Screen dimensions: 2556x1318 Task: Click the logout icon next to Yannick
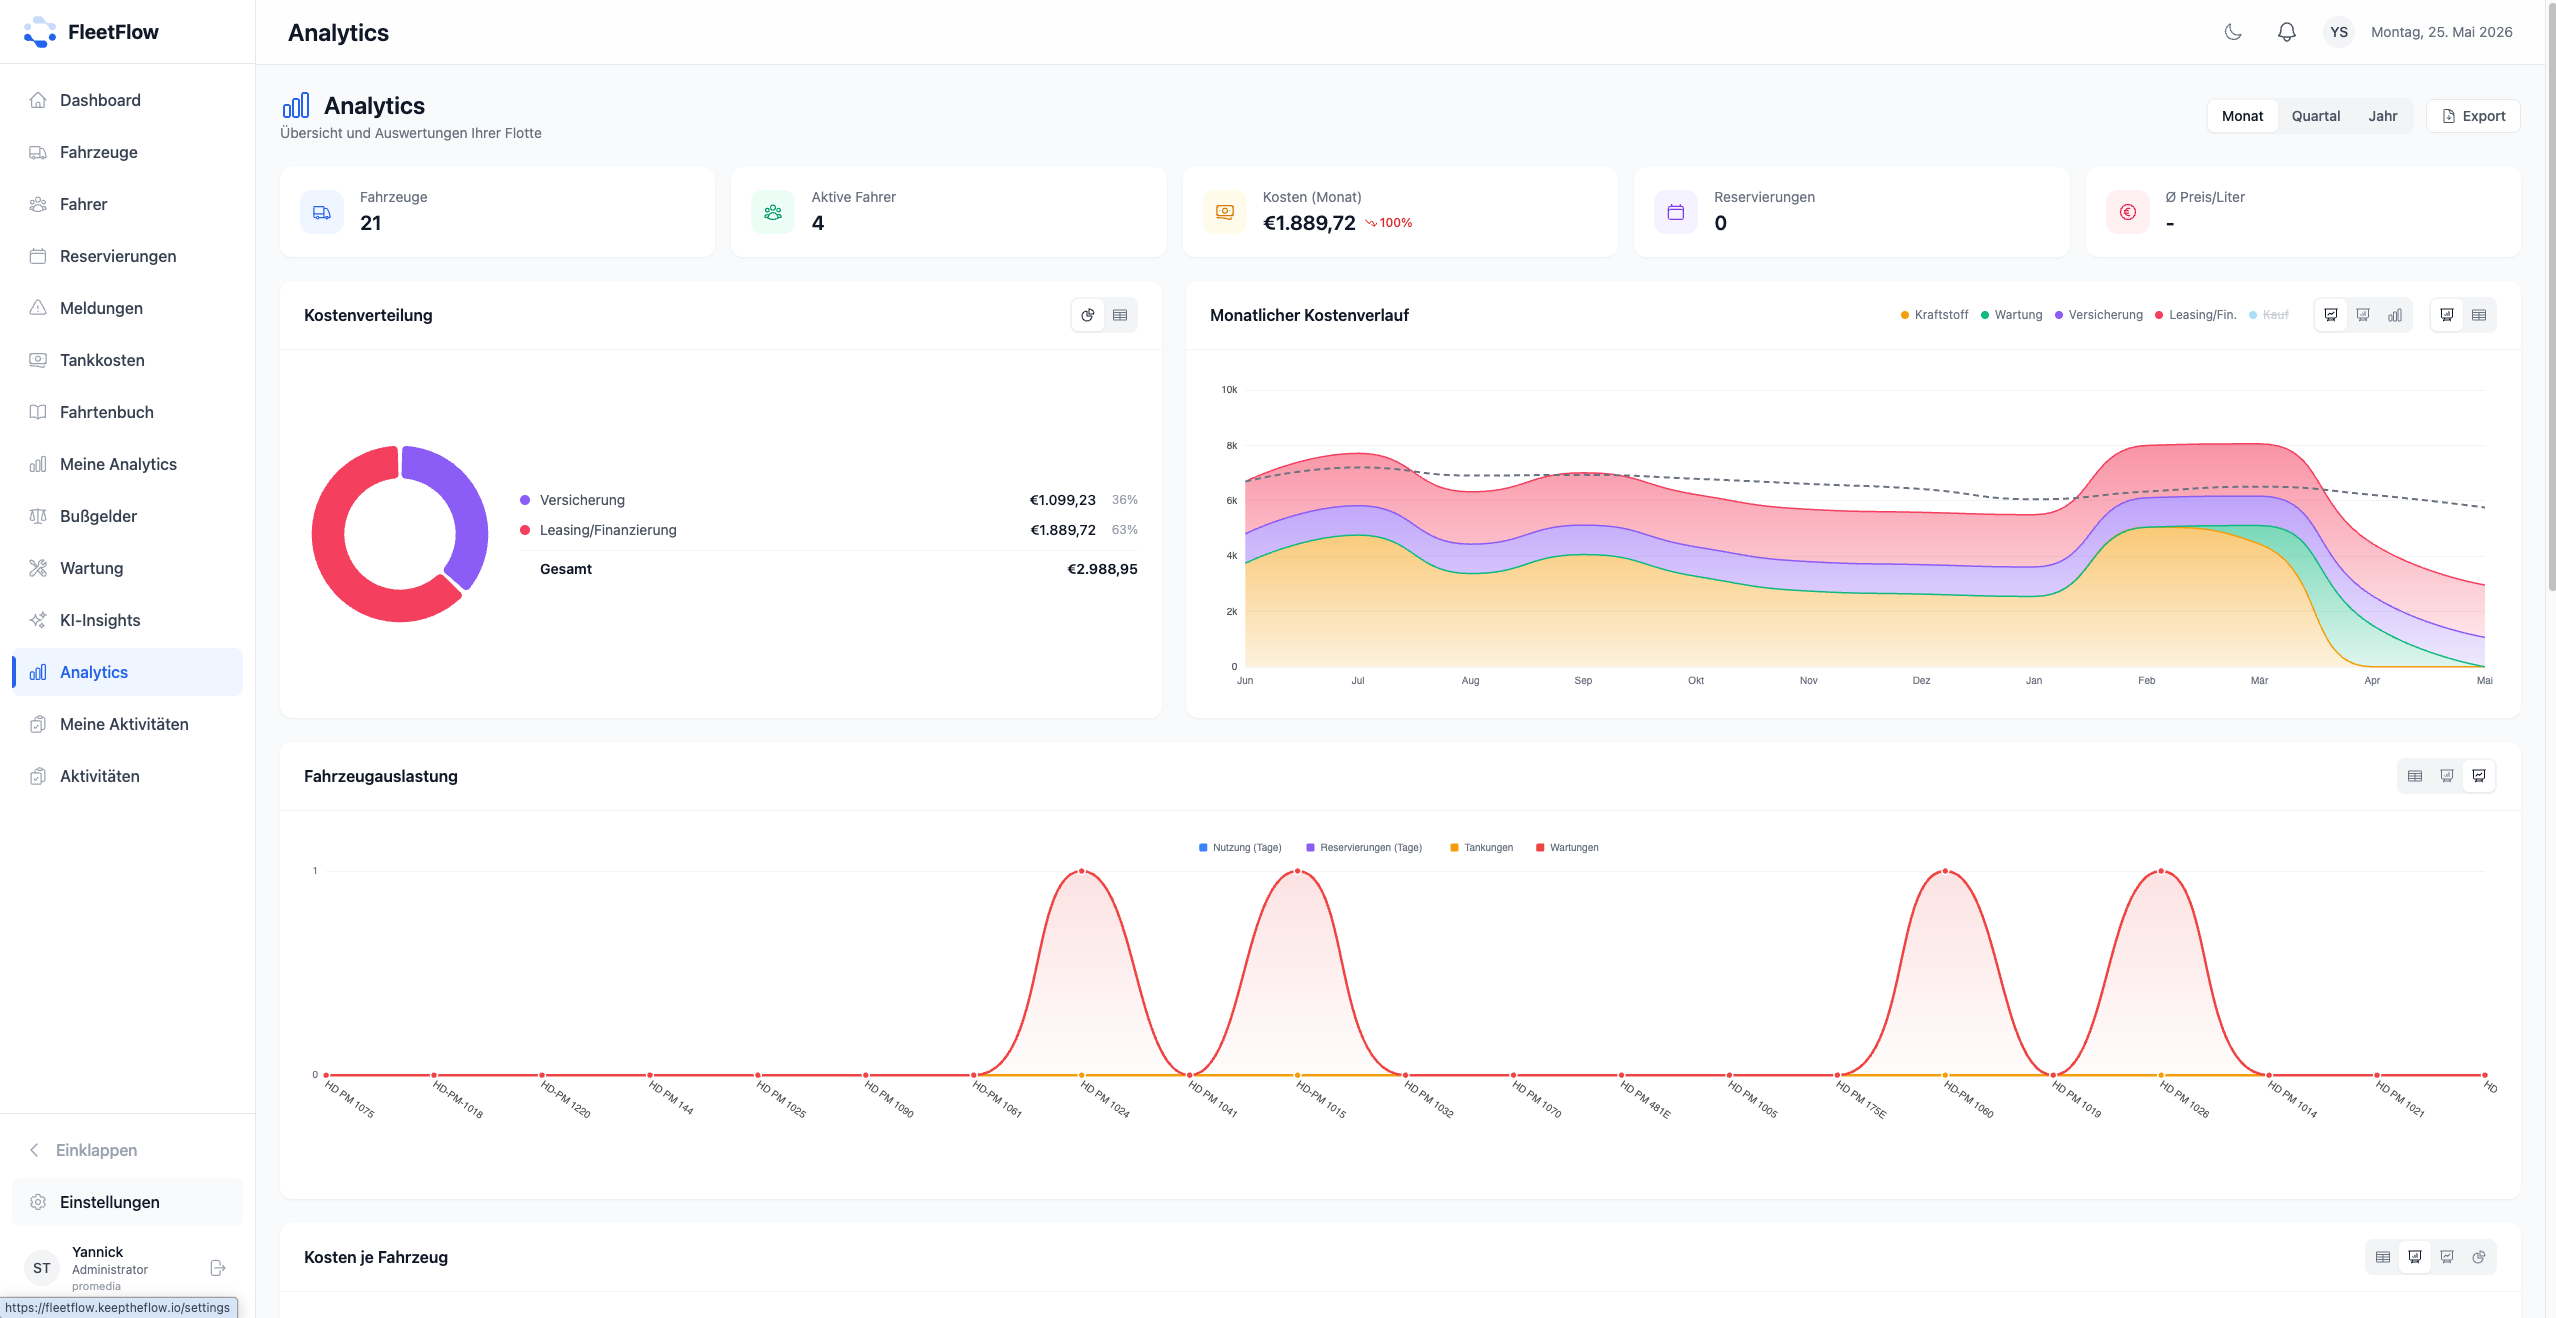(218, 1268)
